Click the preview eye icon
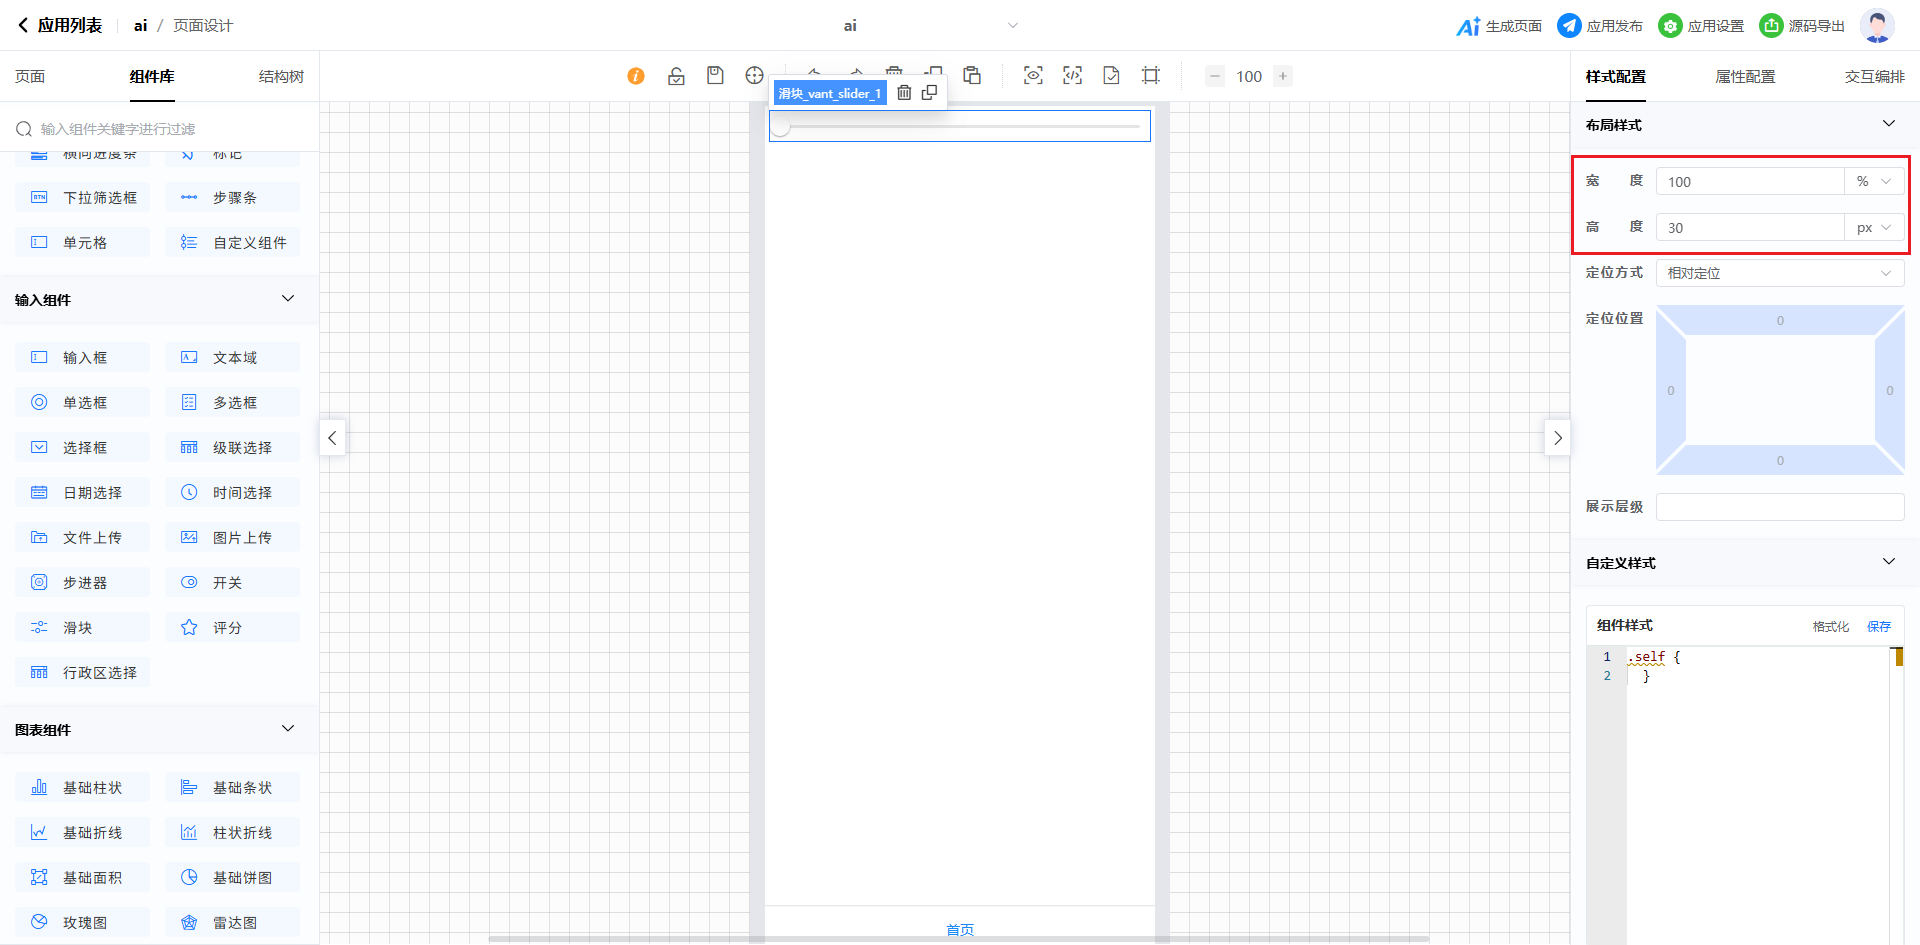The height and width of the screenshot is (945, 1920). [1033, 76]
